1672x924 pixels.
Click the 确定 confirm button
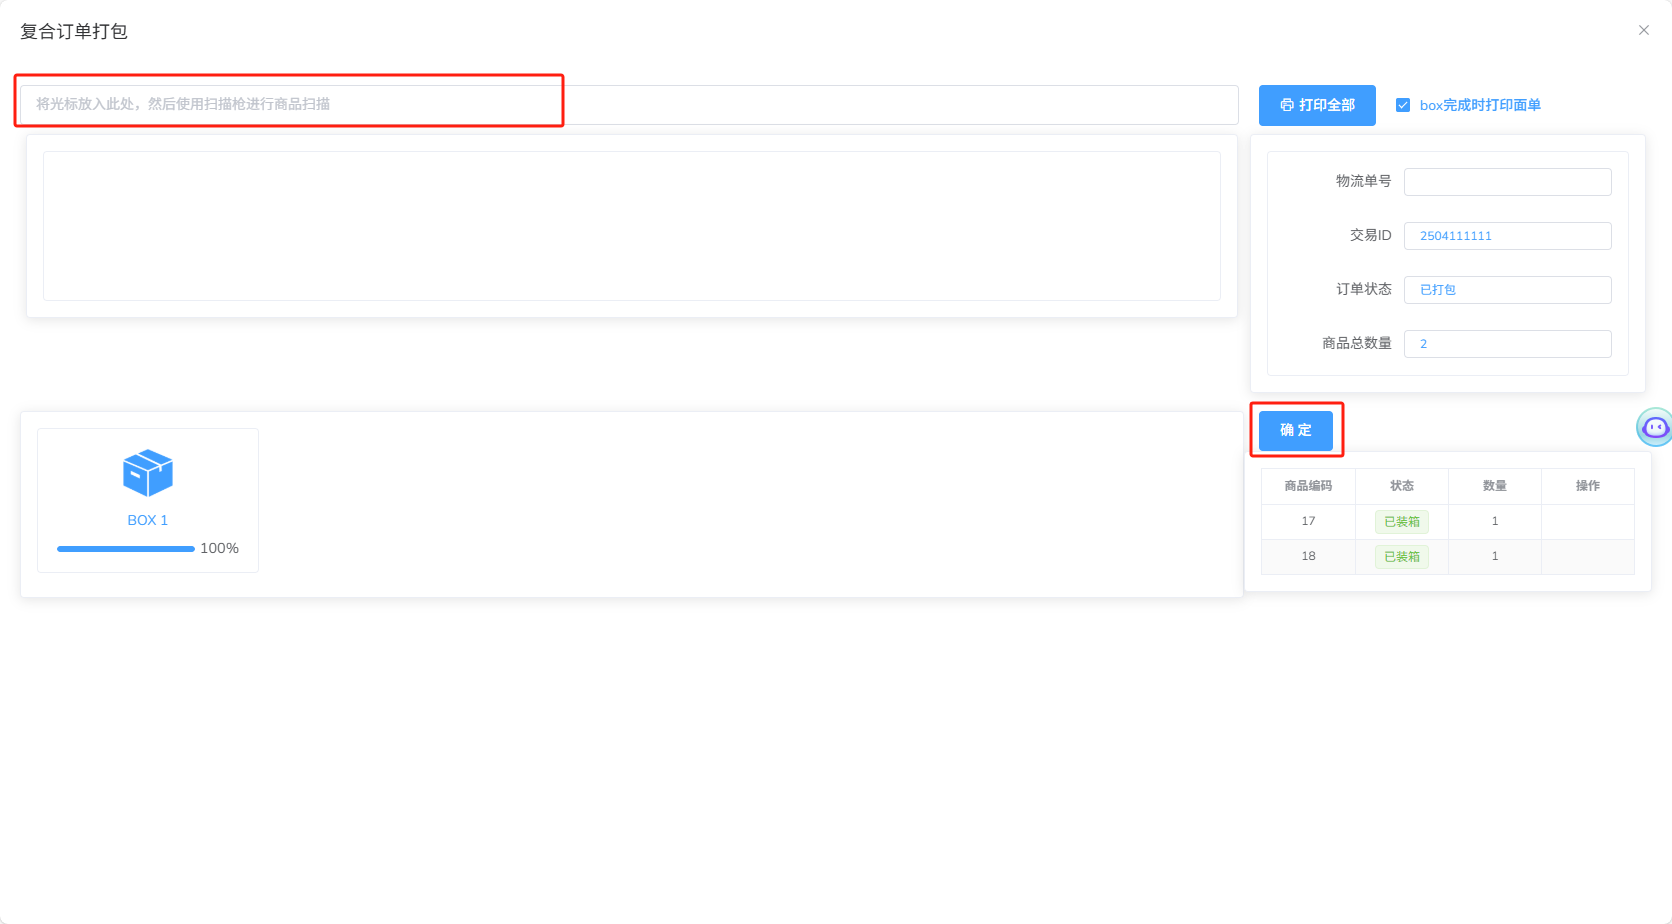[1296, 430]
